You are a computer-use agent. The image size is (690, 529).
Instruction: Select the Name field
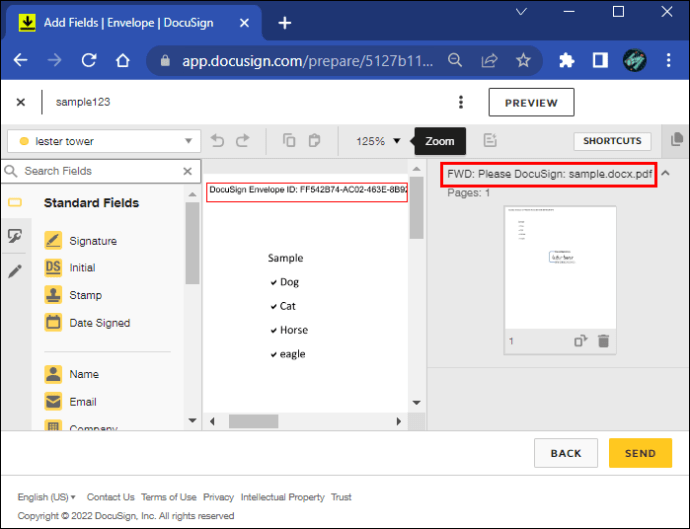[x=72, y=374]
